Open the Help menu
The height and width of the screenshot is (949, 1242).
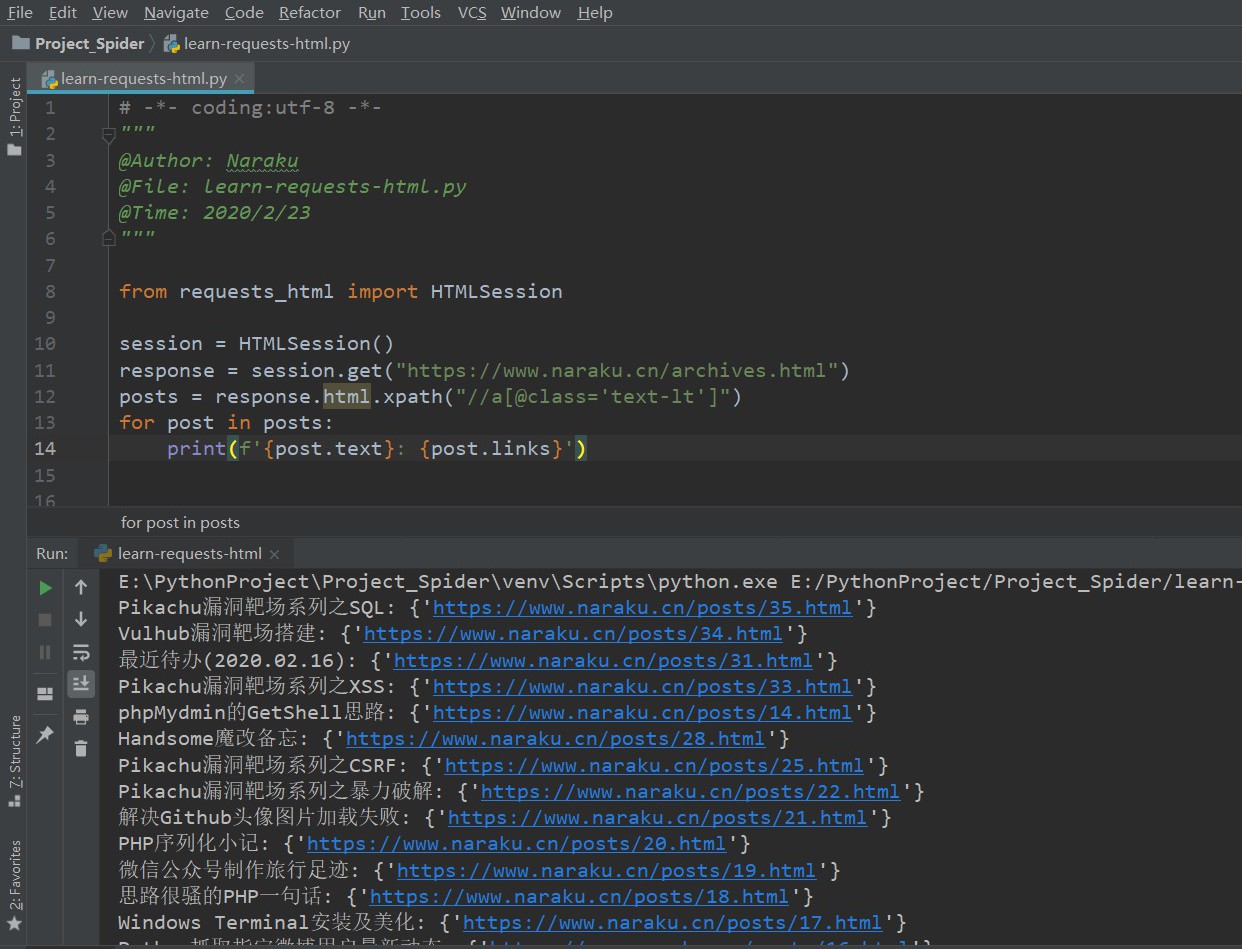coord(595,13)
